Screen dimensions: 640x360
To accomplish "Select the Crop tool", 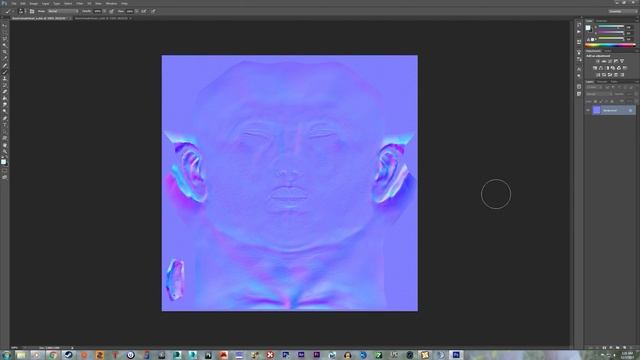I will (x=5, y=52).
